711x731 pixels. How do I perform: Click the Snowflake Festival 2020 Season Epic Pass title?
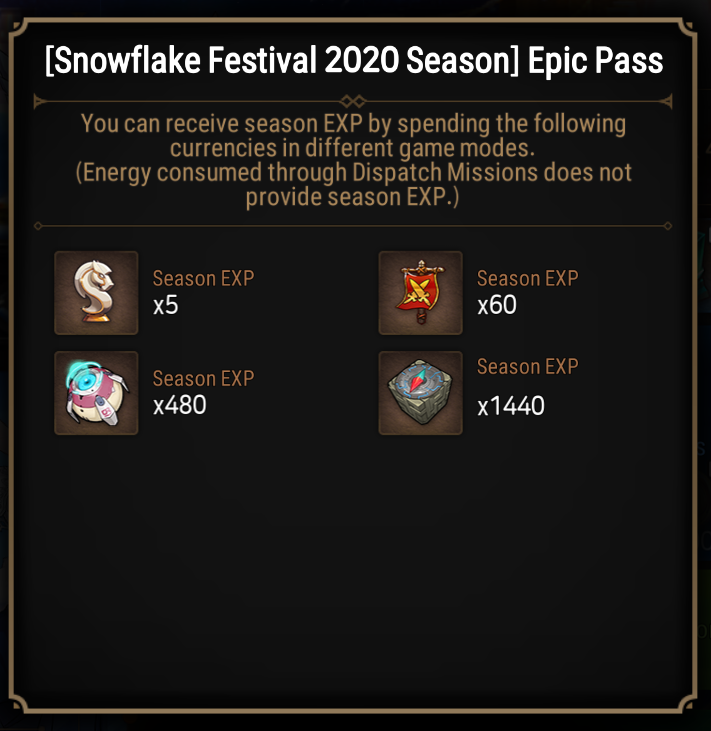click(354, 61)
